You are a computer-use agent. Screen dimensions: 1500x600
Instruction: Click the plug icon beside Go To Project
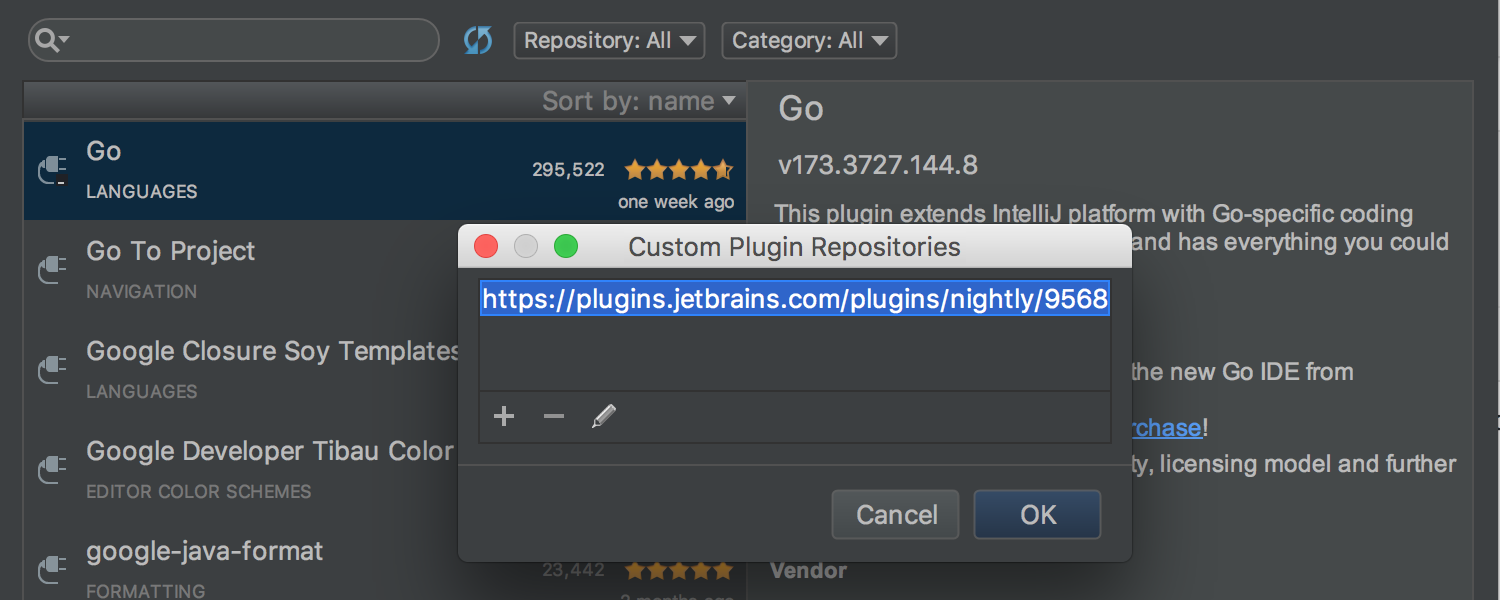pos(52,270)
